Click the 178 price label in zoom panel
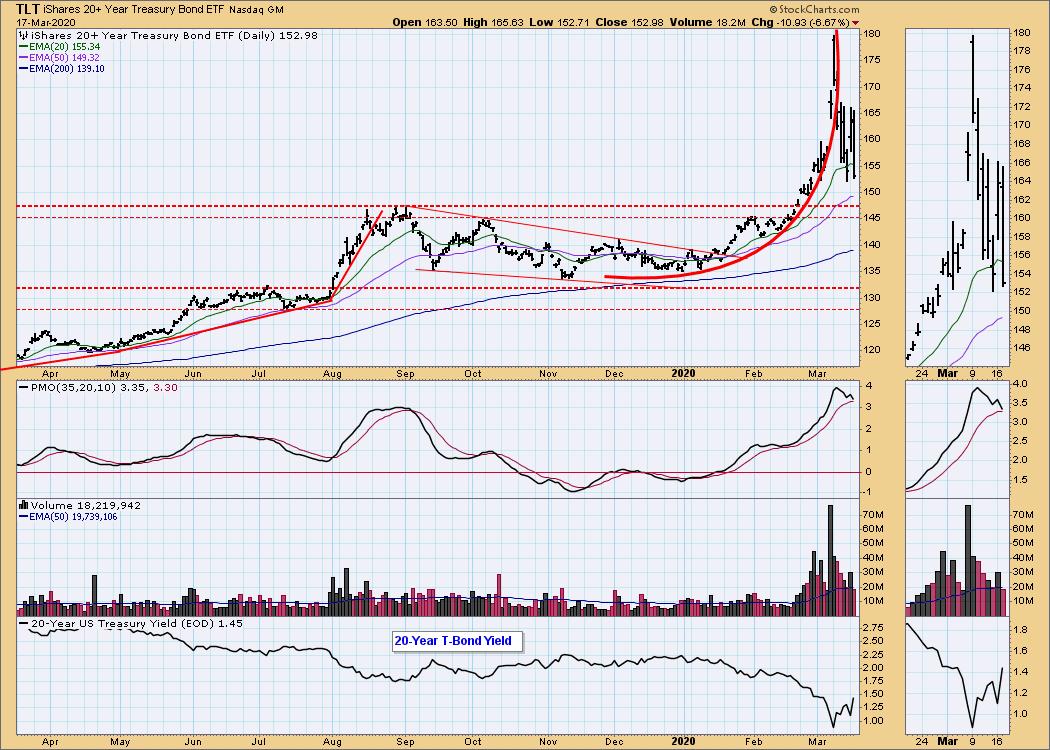 point(1022,51)
